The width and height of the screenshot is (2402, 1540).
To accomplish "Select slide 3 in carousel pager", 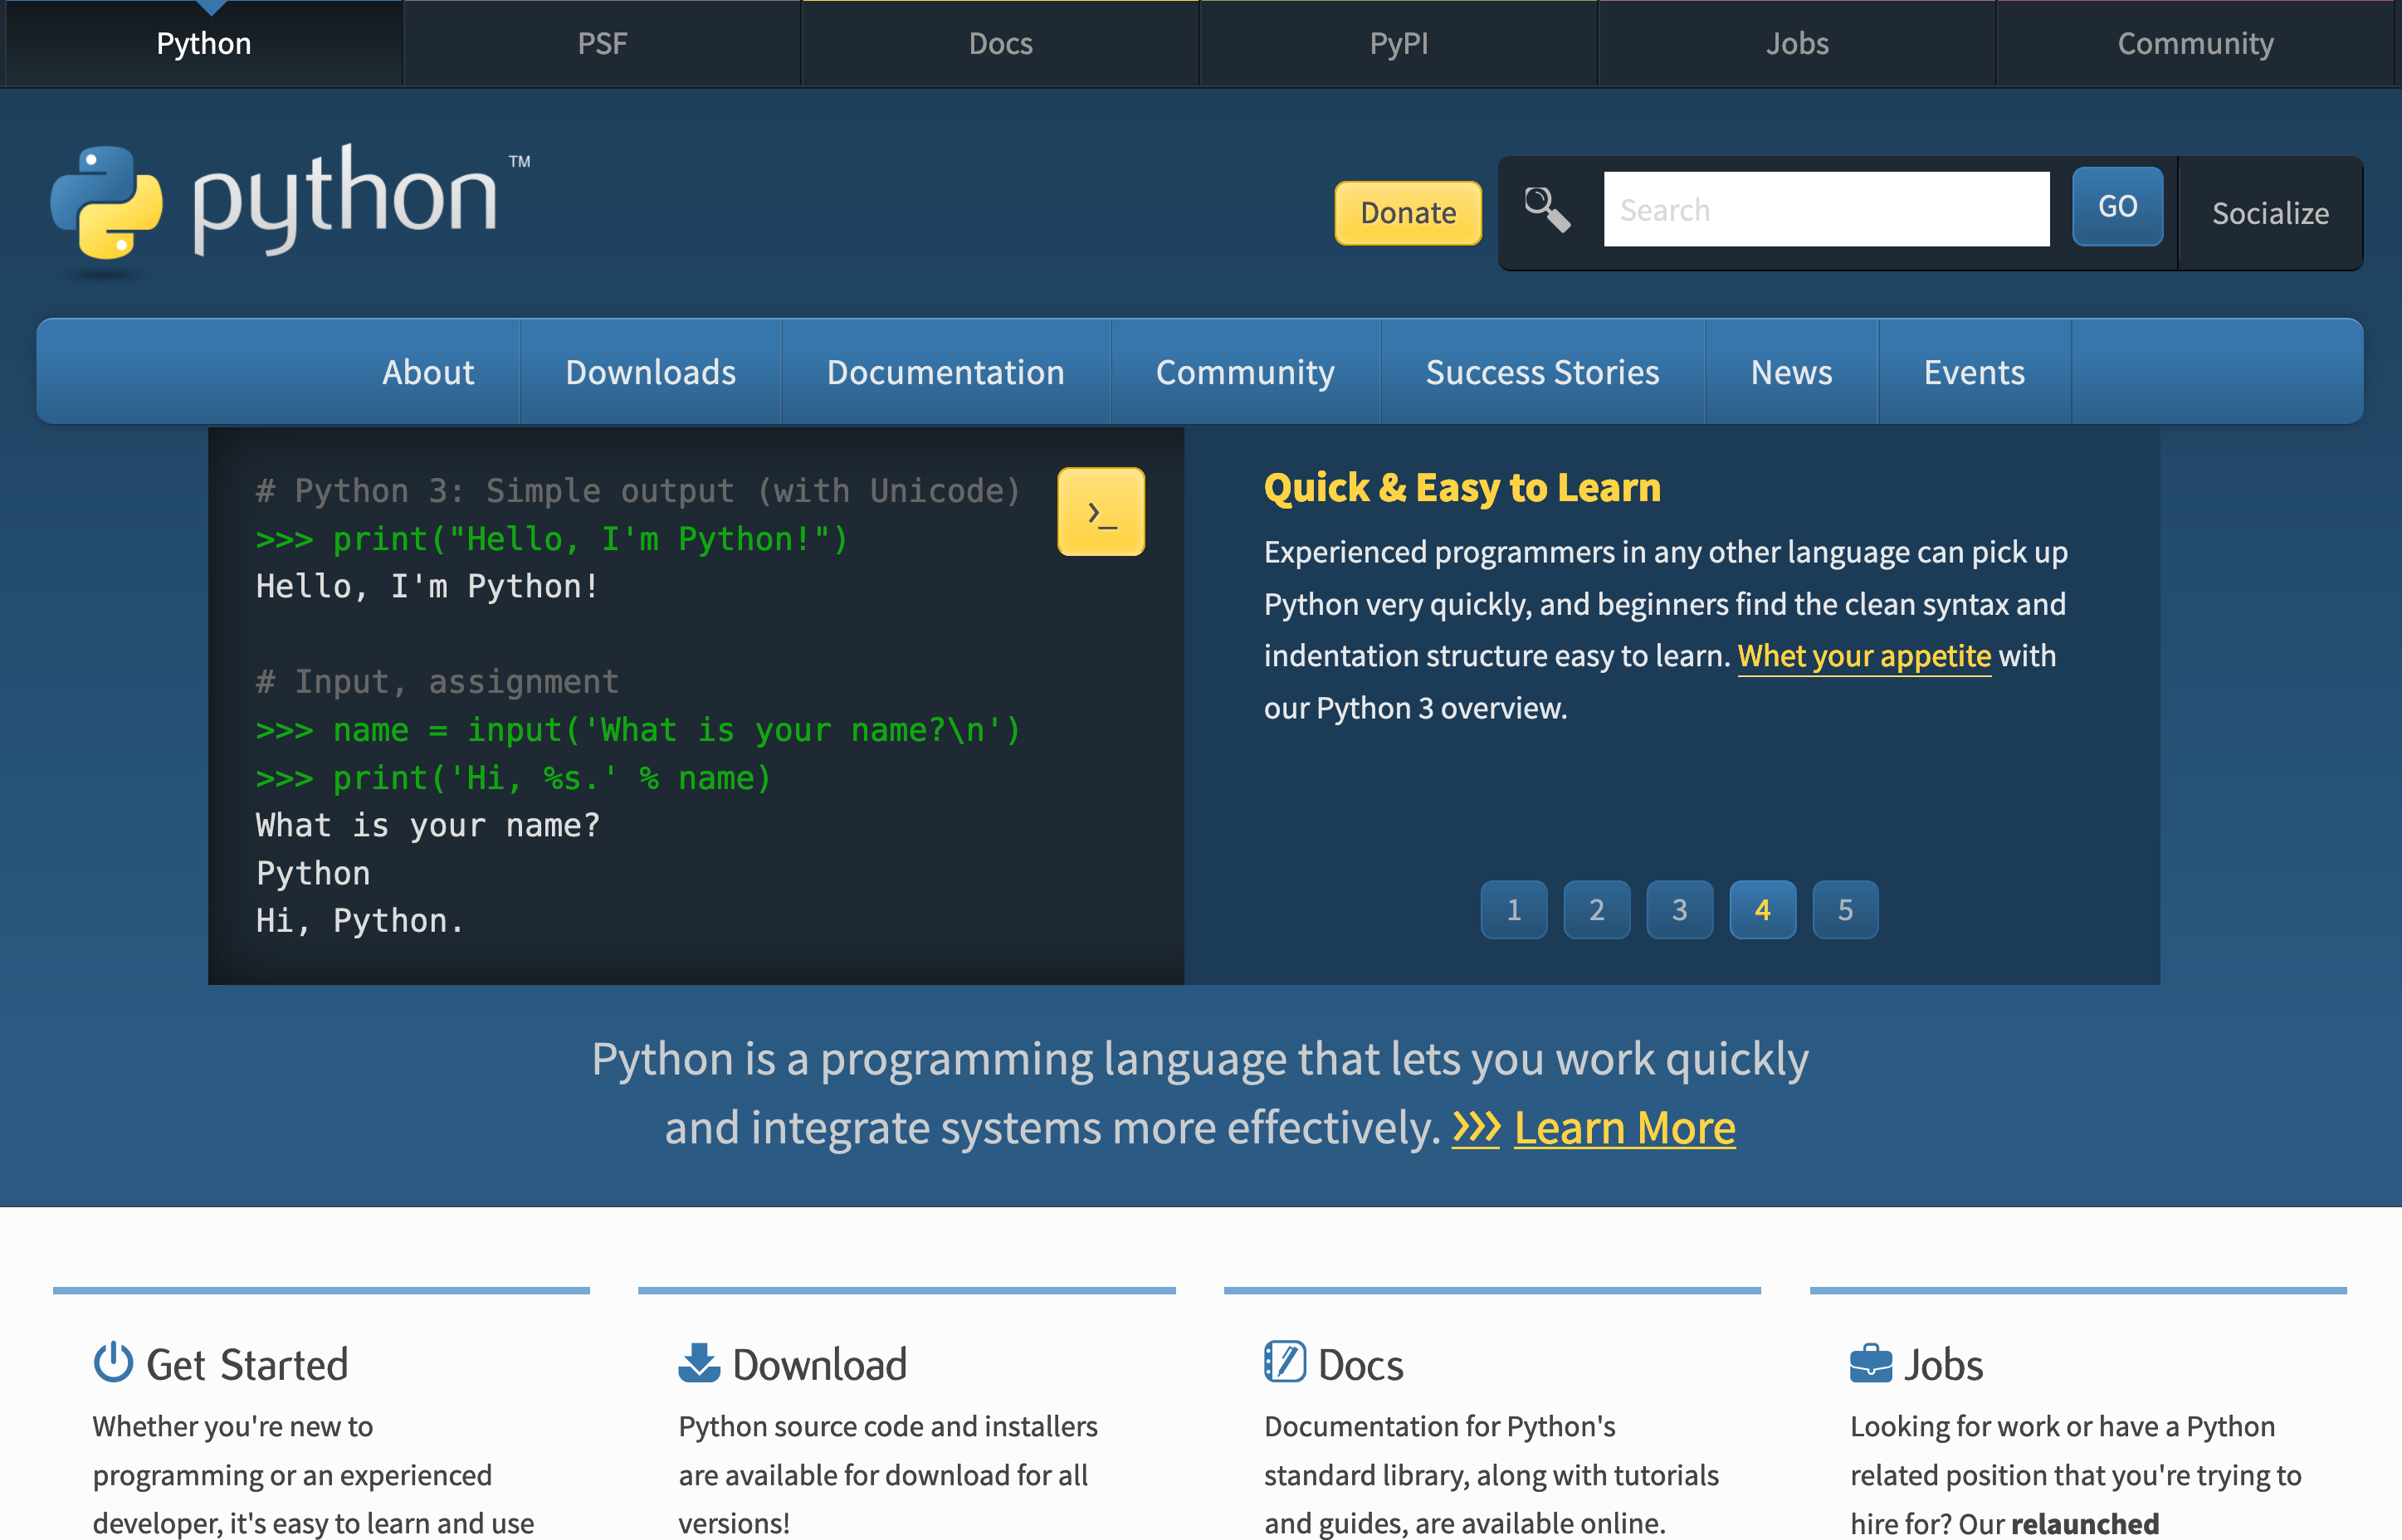I will pyautogui.click(x=1679, y=910).
